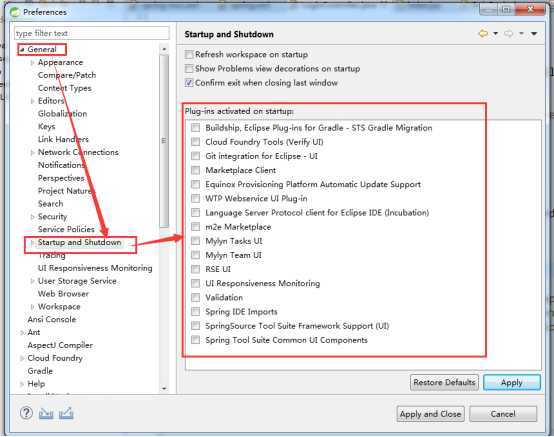Check Cloud Foundry Tools (Verify UI)
The width and height of the screenshot is (554, 437).
click(x=195, y=142)
